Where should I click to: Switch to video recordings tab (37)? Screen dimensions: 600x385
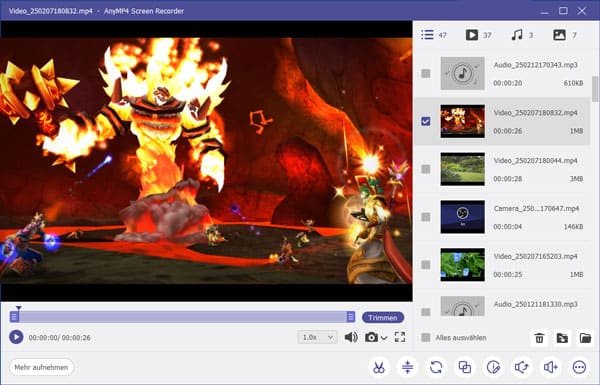tap(478, 35)
